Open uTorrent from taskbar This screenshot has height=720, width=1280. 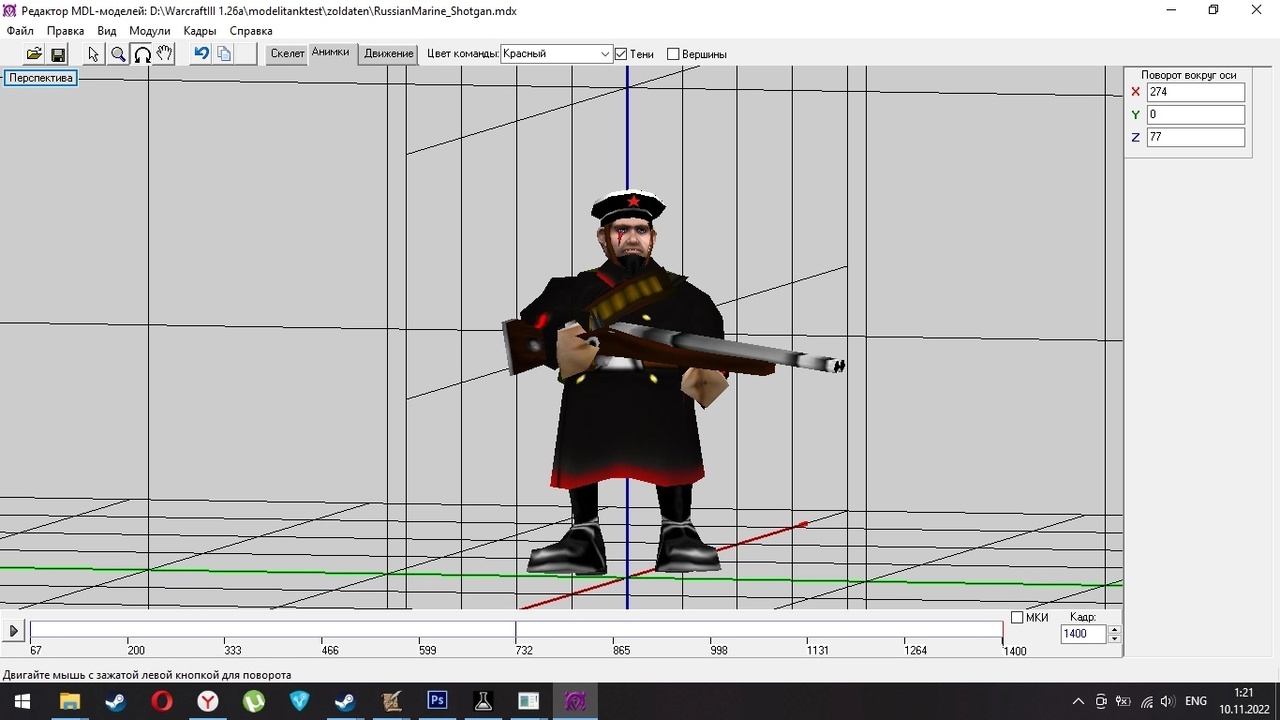[x=253, y=701]
